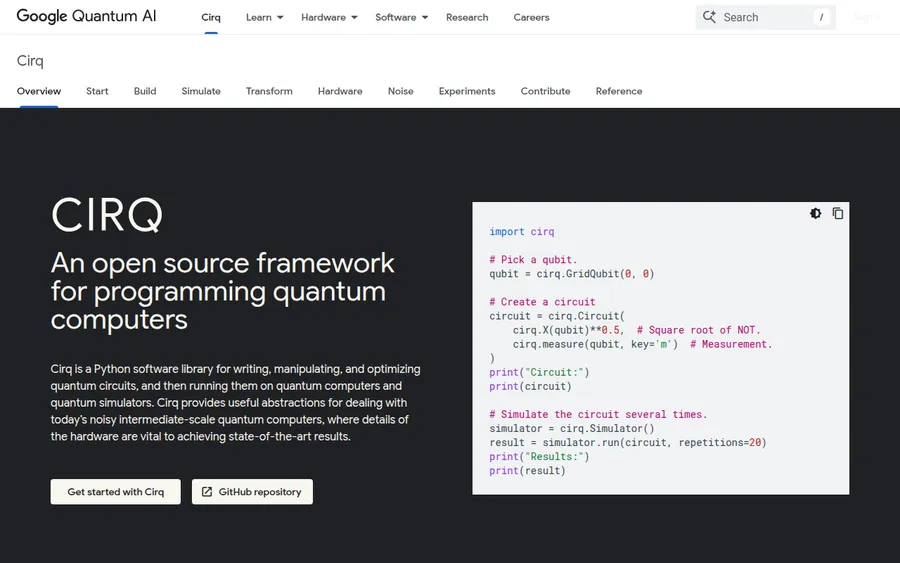The image size is (900, 563).
Task: Click the "import cirq" code line
Action: [x=522, y=232]
